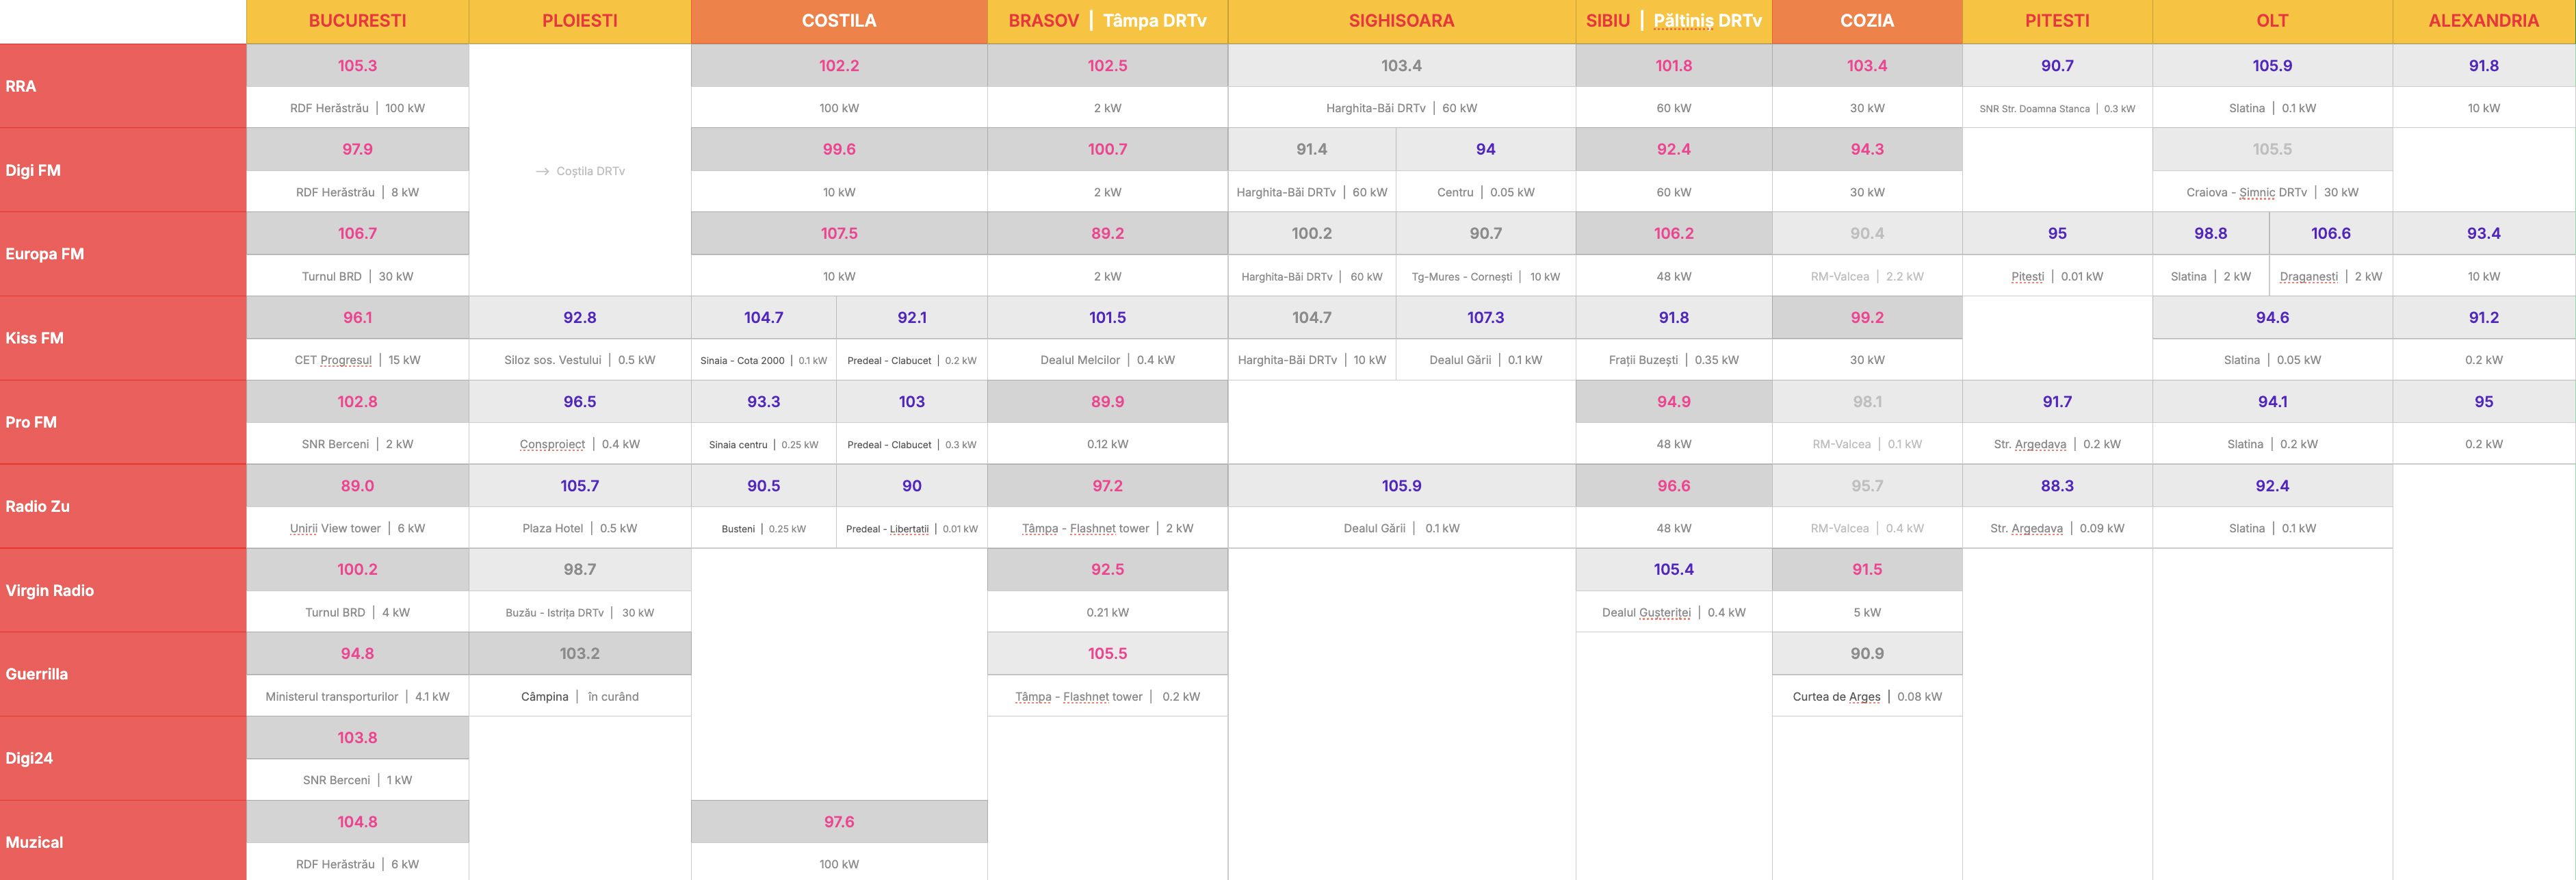Click the arrow icon beside Coștila DRTv
The image size is (2576, 880).
coord(542,172)
